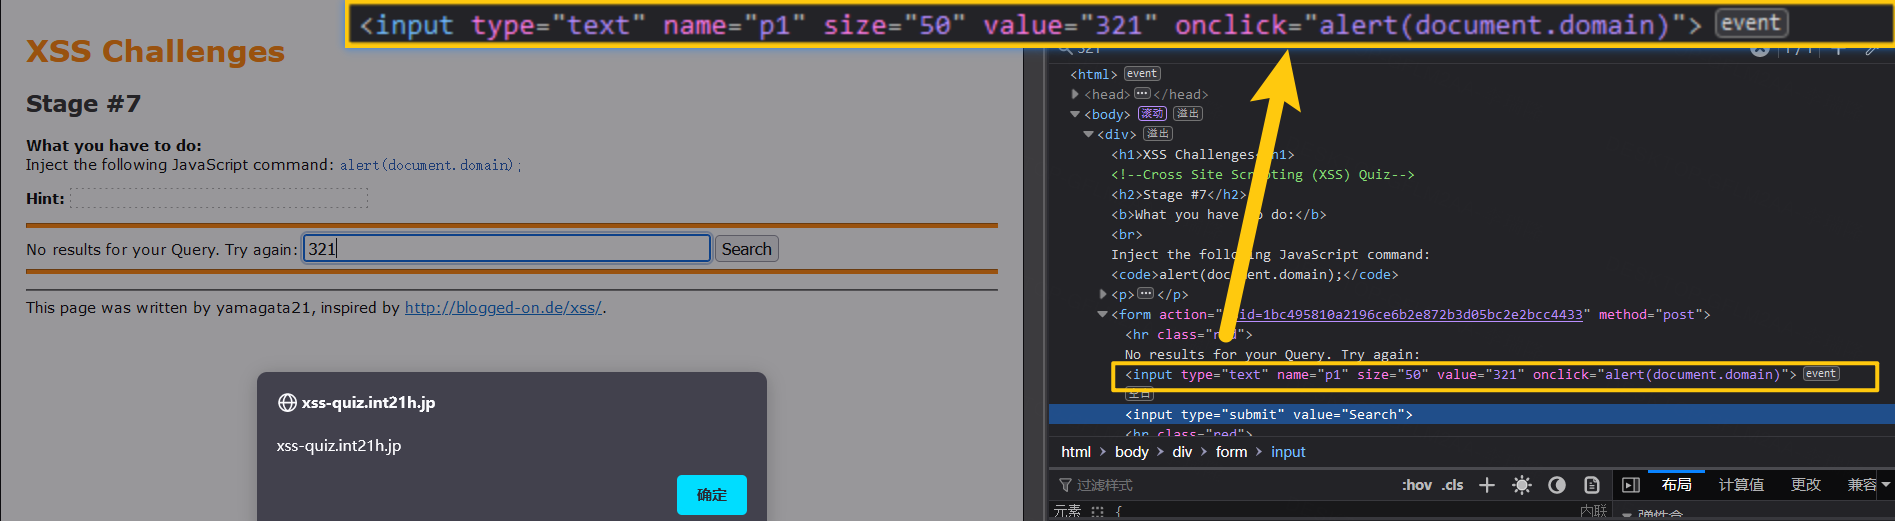Collapse the body element node
Viewport: 1895px width, 521px height.
[1075, 114]
